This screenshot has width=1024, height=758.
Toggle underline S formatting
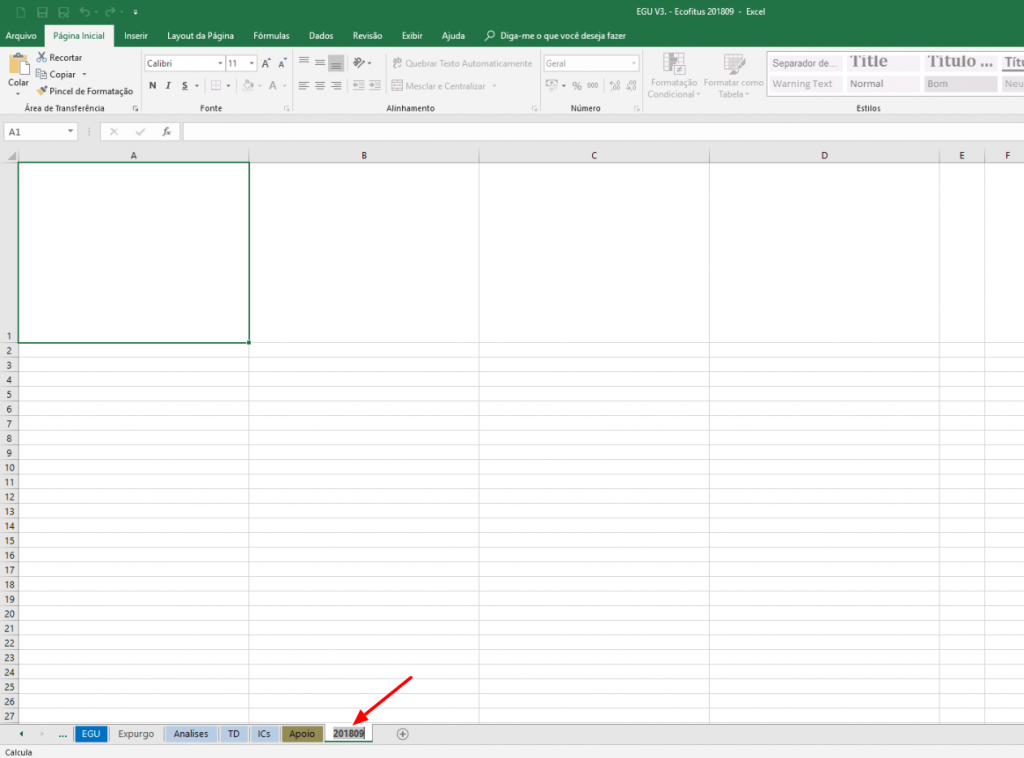click(x=185, y=86)
